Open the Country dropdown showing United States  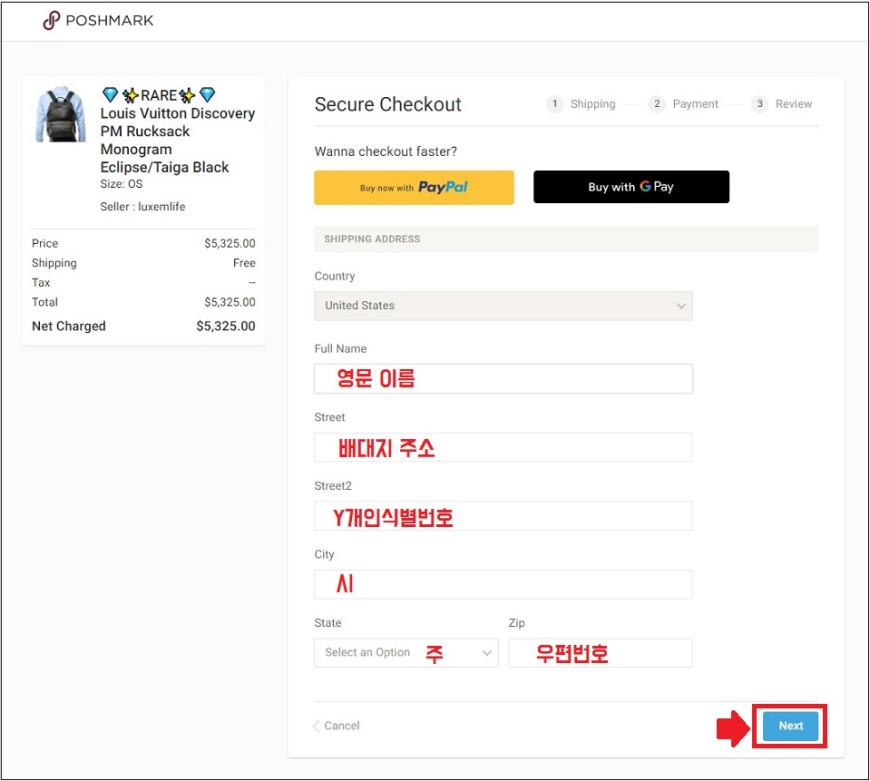click(x=503, y=306)
